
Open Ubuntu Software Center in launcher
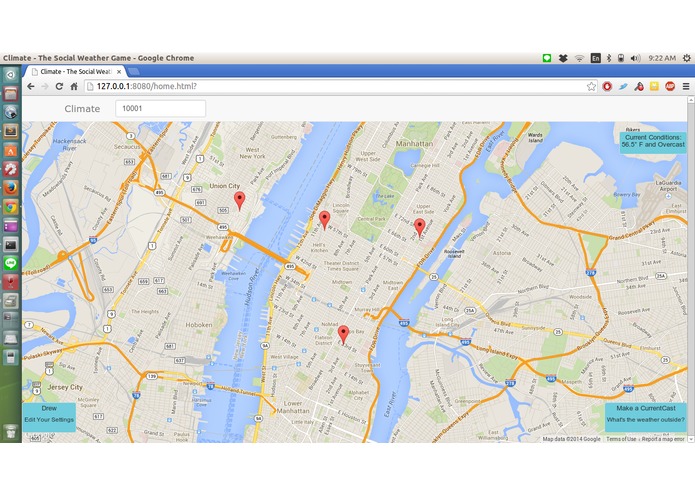[11, 150]
